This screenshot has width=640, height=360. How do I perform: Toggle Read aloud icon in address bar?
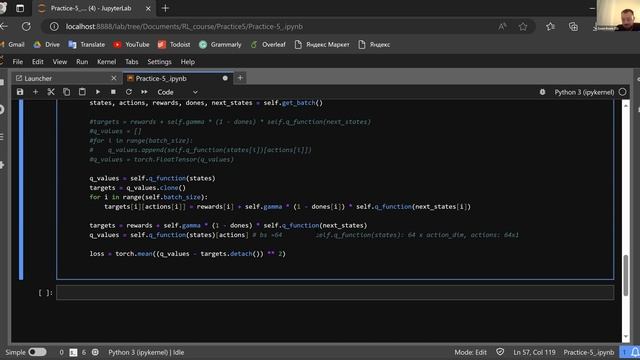(502, 27)
